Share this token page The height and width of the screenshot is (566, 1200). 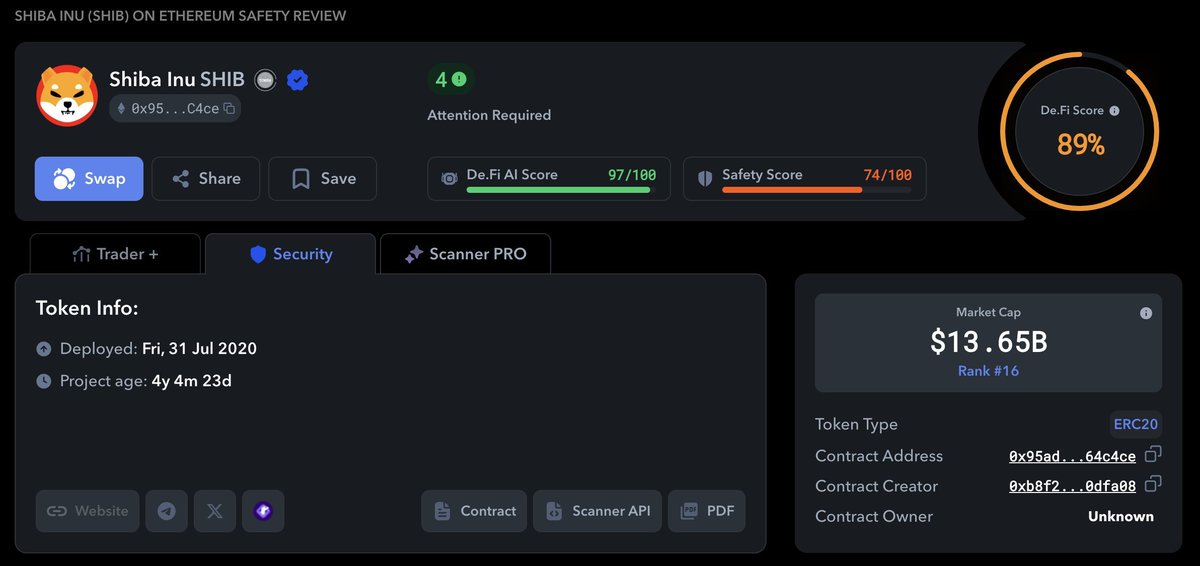pos(206,179)
